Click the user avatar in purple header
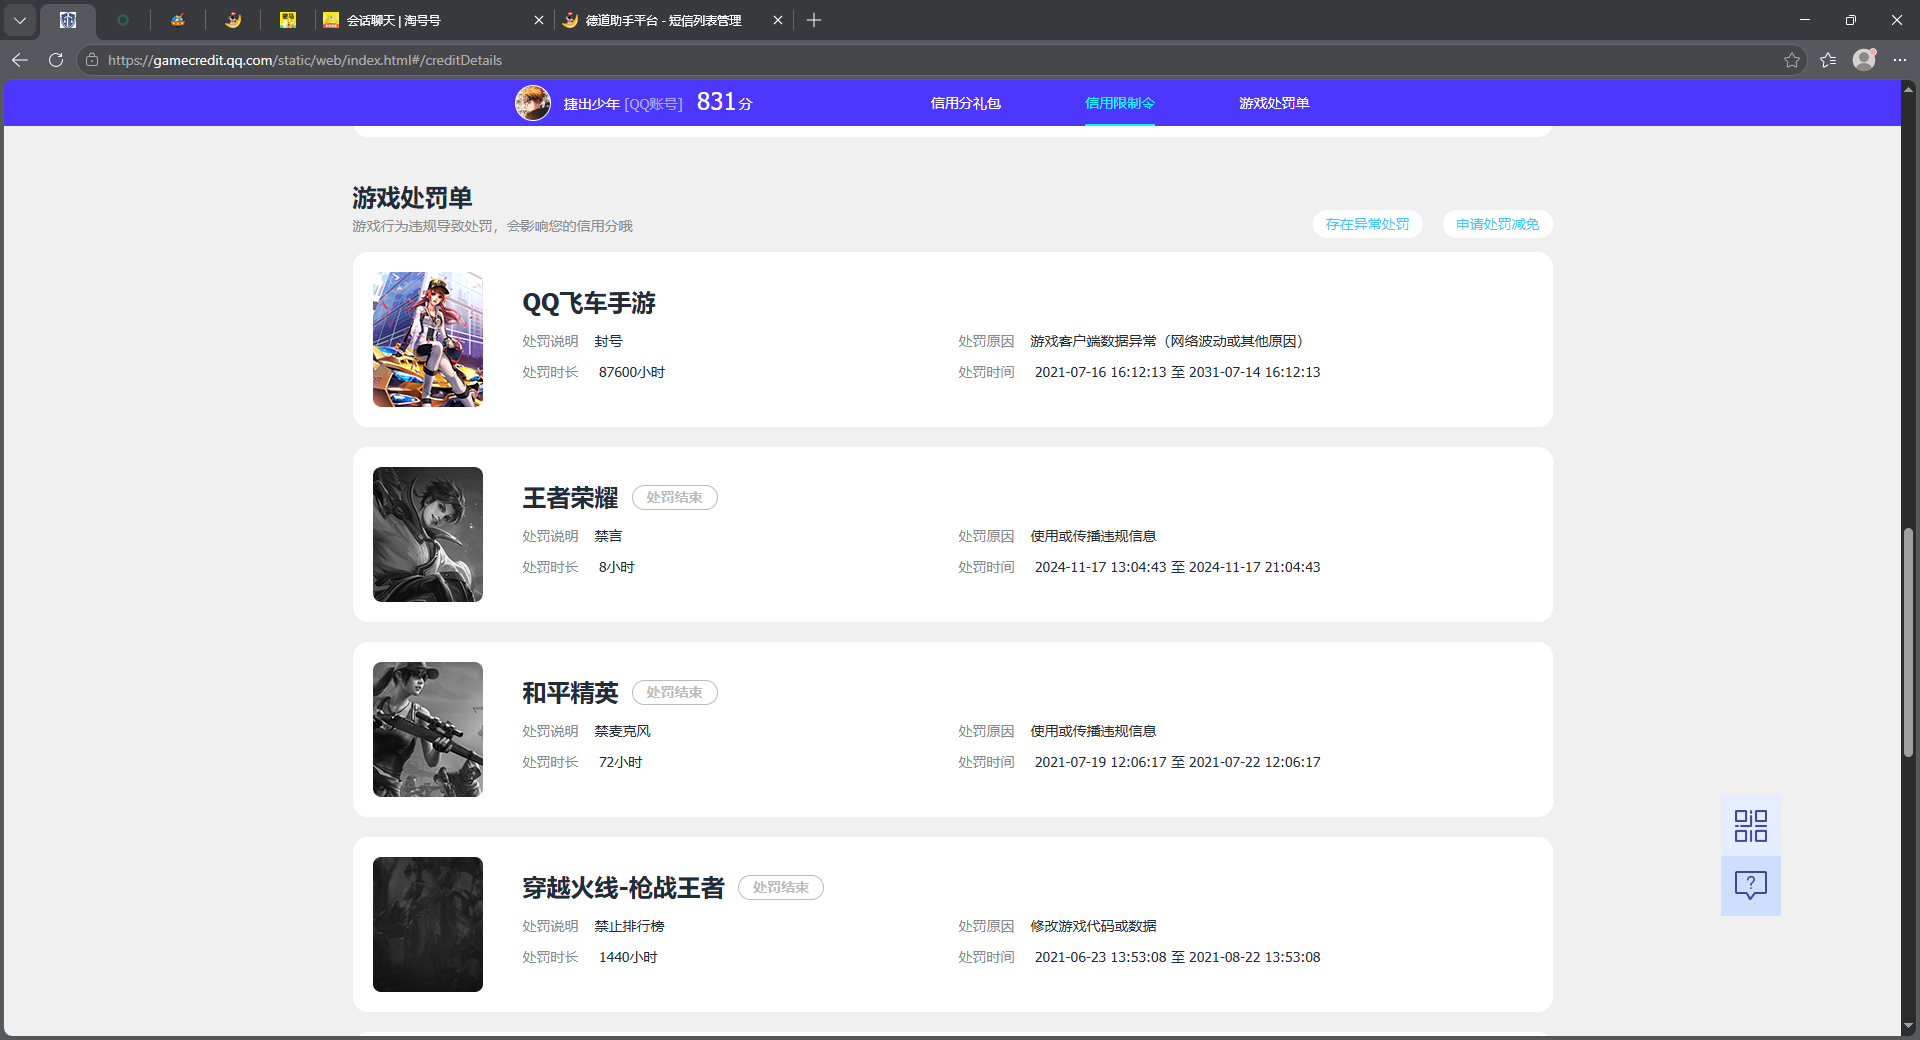 pos(533,103)
